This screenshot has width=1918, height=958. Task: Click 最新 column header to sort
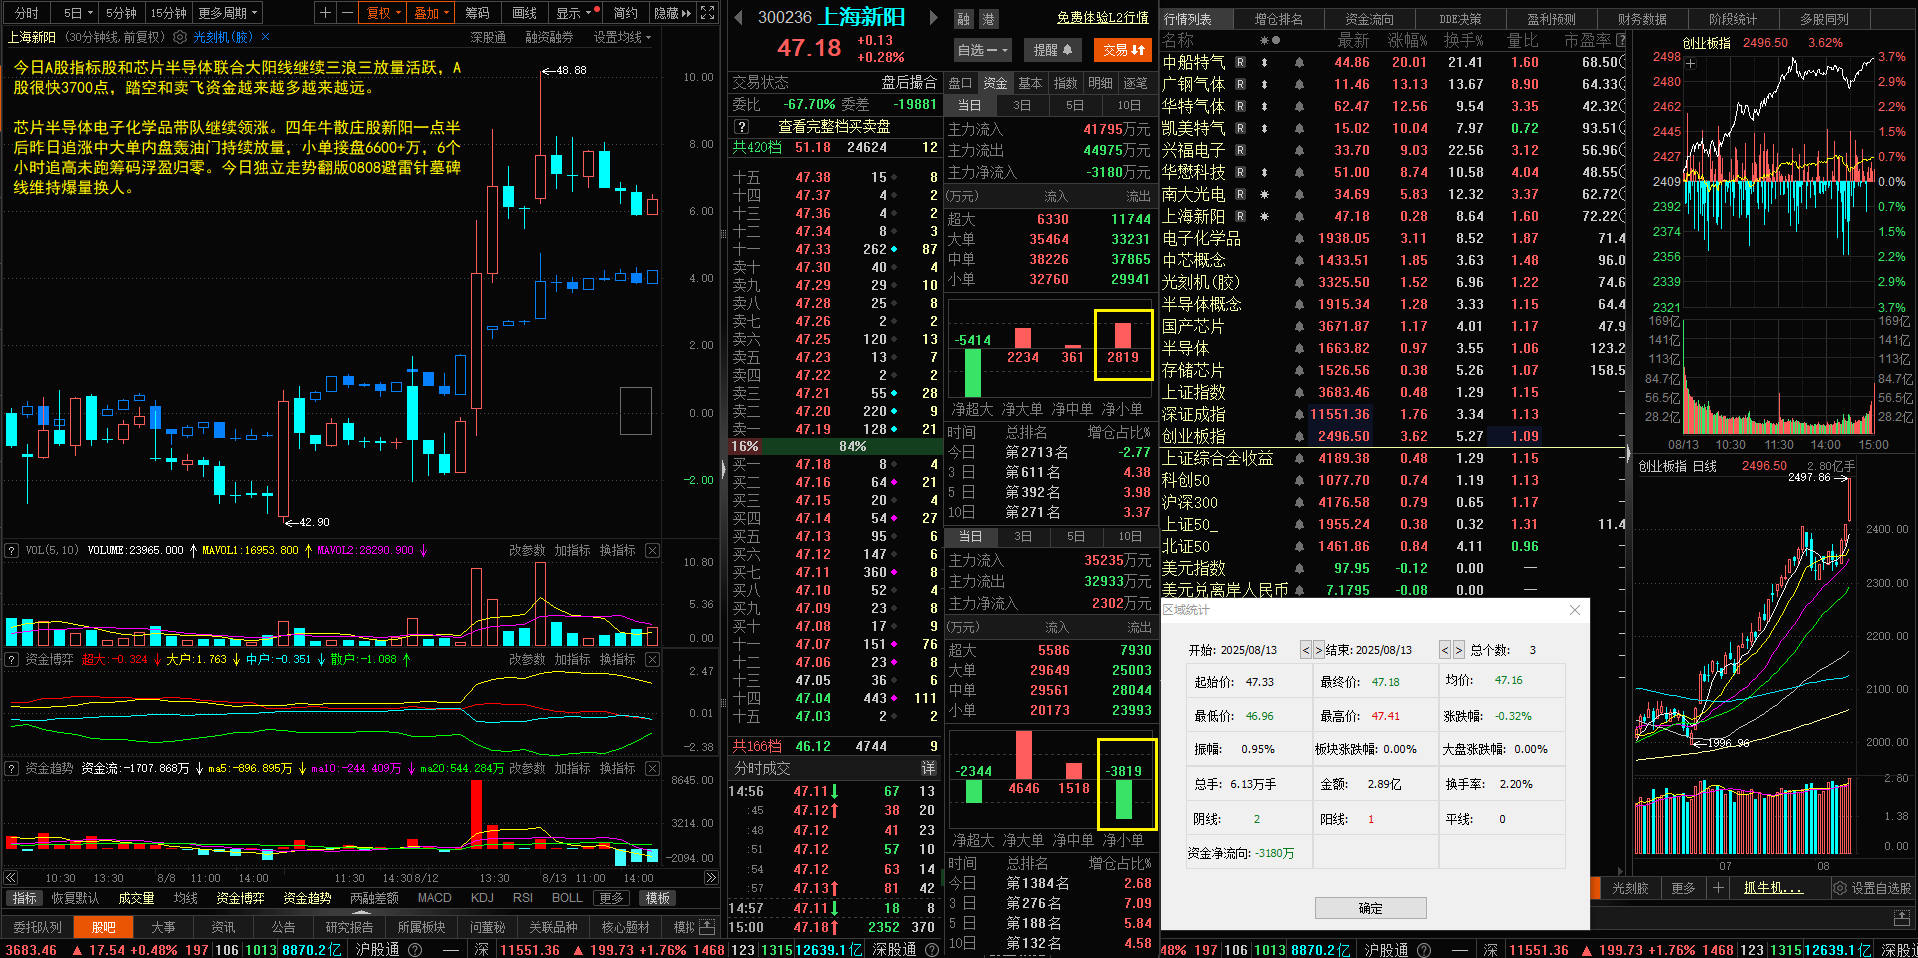(x=1353, y=40)
